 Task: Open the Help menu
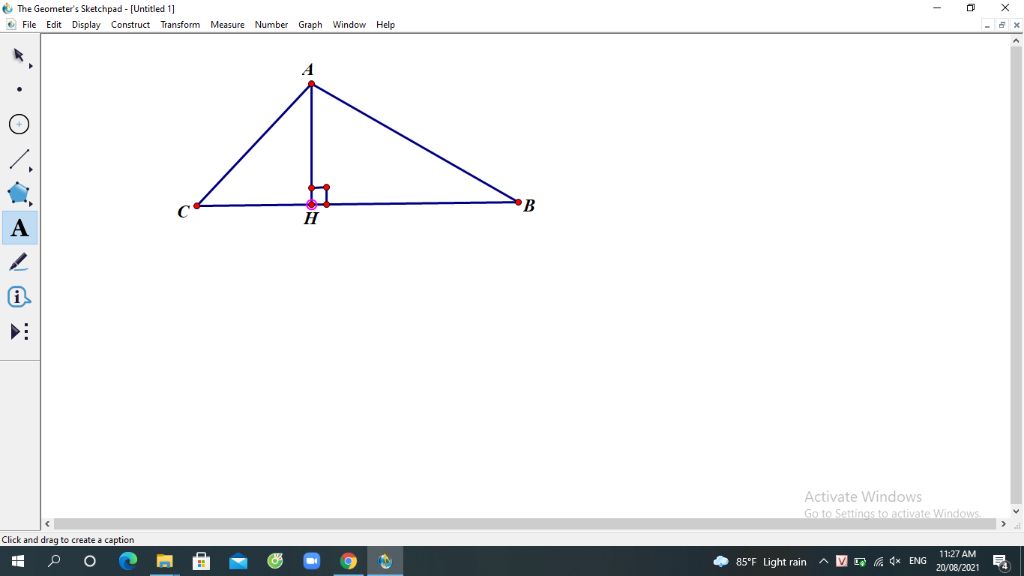click(385, 25)
